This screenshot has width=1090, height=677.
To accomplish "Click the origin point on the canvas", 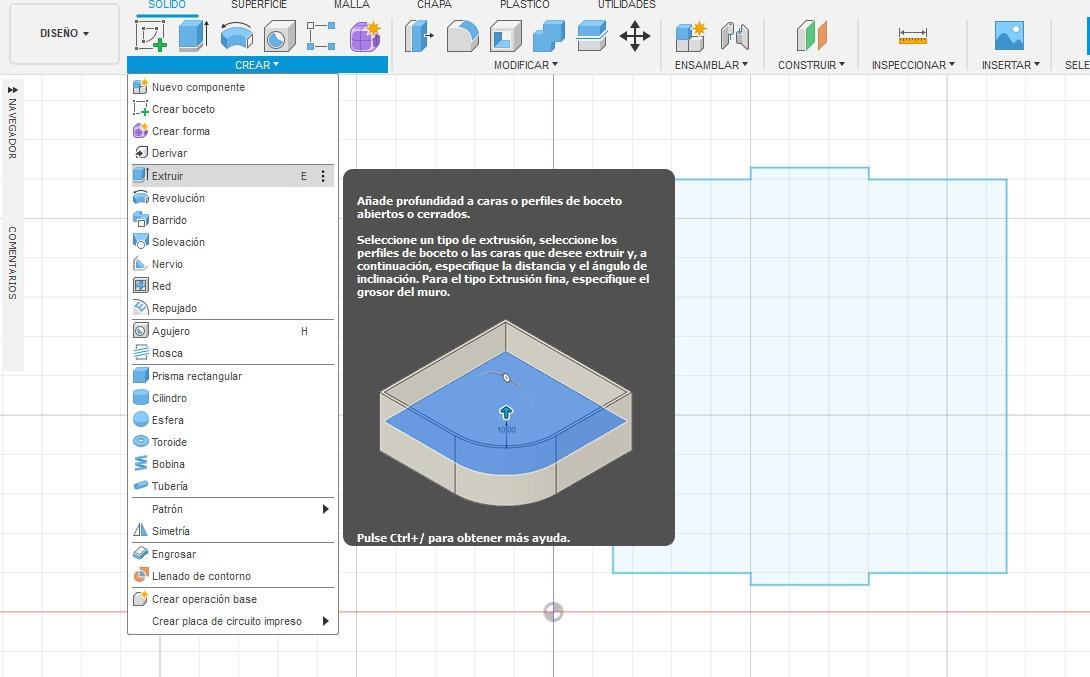I will (553, 612).
